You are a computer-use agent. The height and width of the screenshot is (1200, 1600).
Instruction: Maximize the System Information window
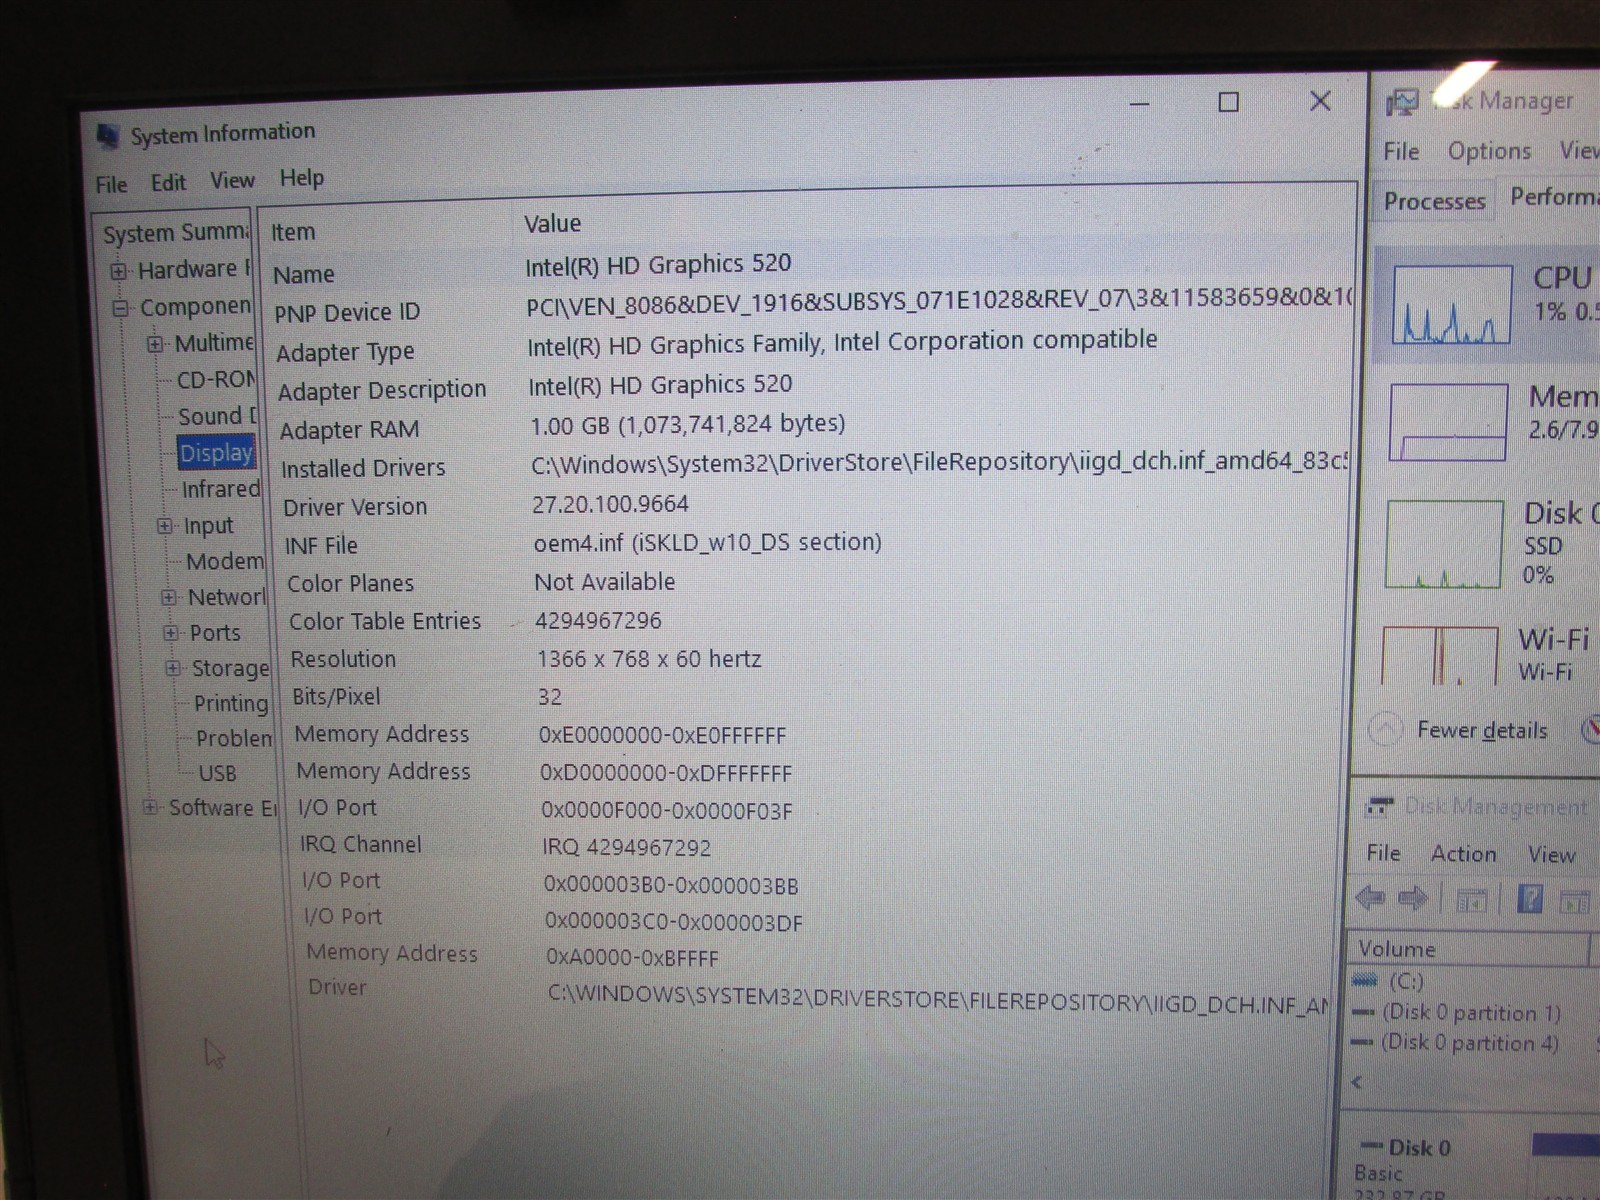[x=1229, y=102]
